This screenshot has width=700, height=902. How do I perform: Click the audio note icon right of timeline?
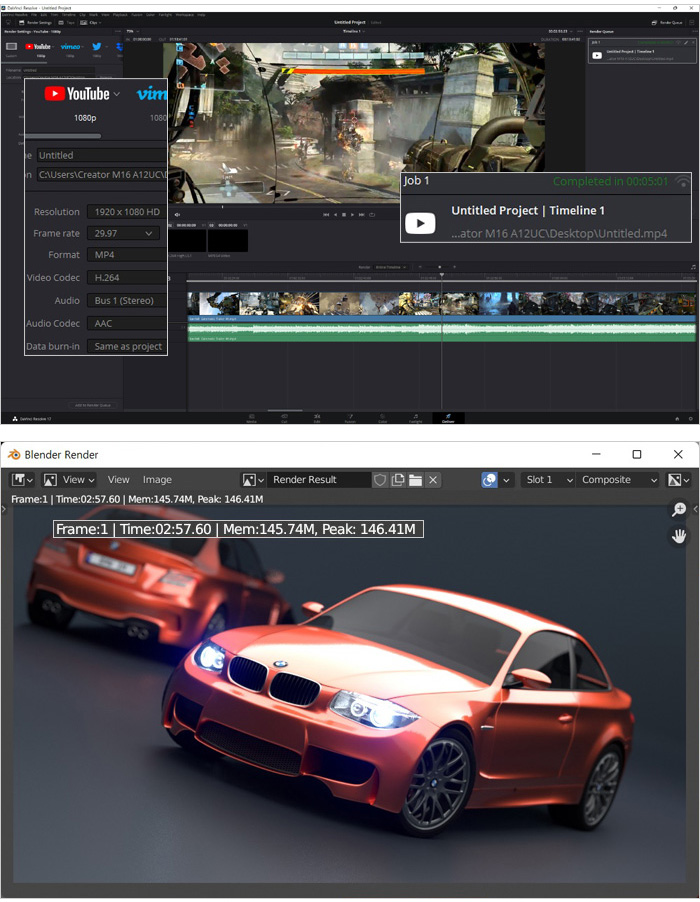pos(693,267)
